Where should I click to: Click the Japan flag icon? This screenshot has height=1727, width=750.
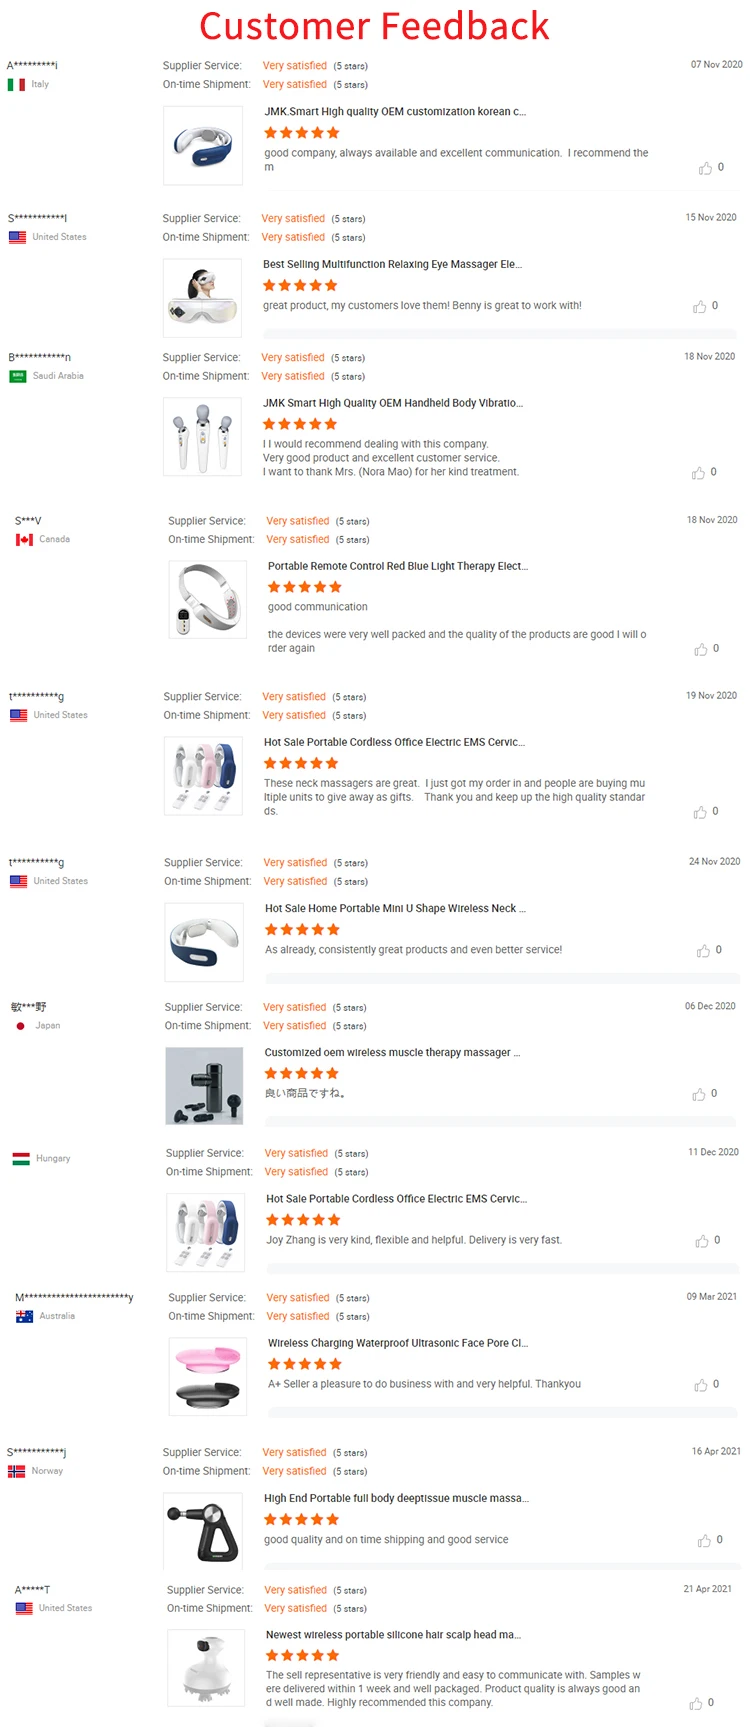(20, 1026)
